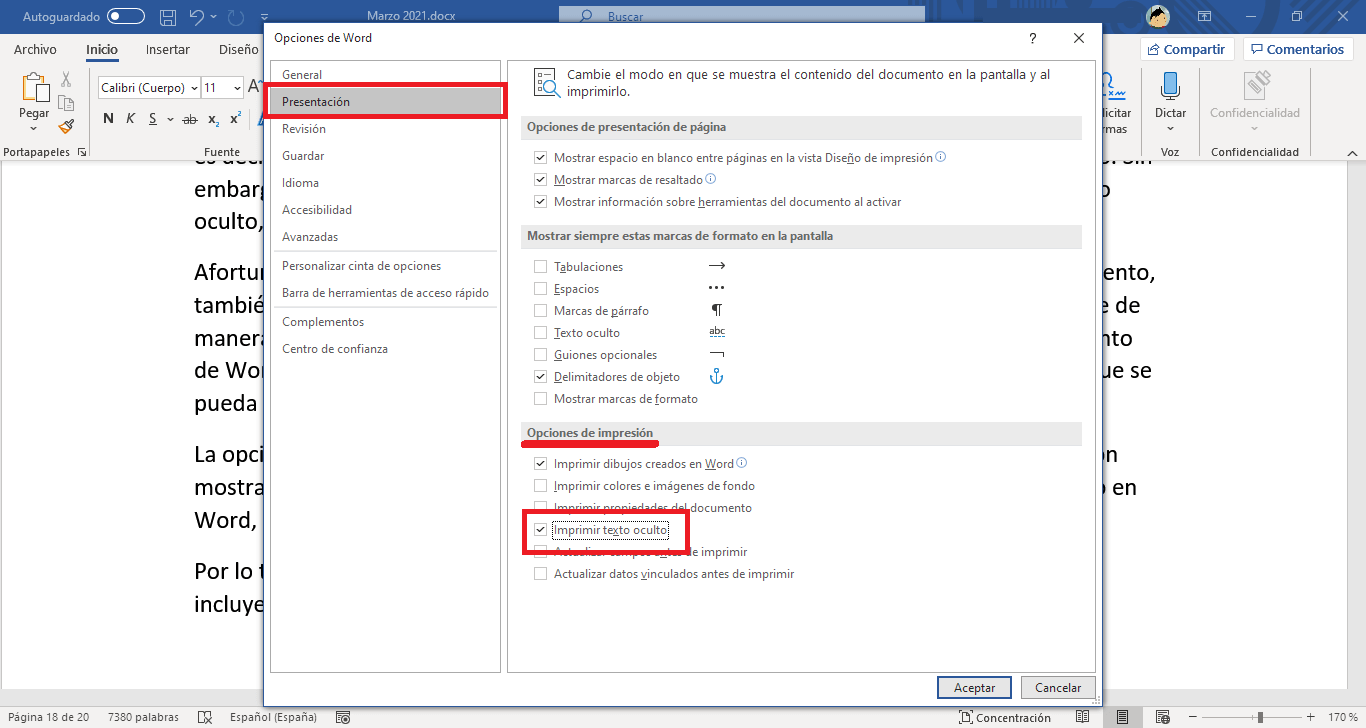This screenshot has height=728, width=1366.
Task: Click info icon beside Diseño de impresión
Action: tap(940, 157)
